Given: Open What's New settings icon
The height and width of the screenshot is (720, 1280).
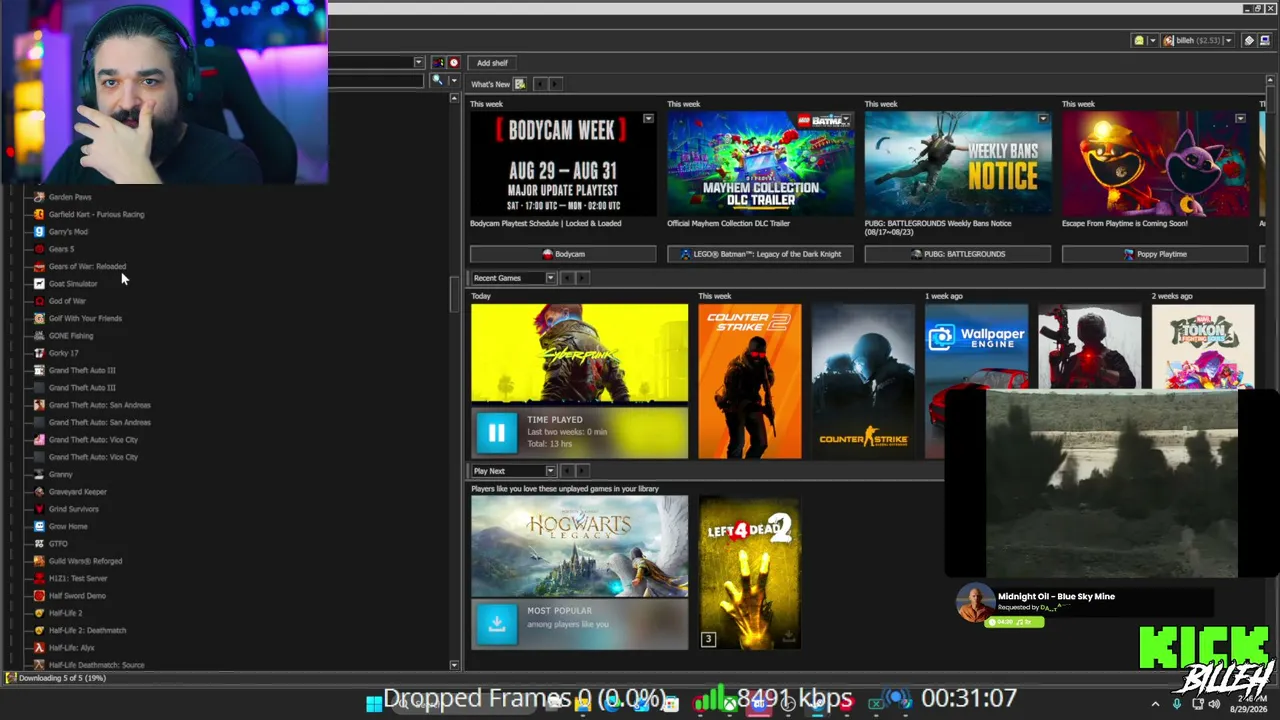Looking at the screenshot, I should (520, 84).
